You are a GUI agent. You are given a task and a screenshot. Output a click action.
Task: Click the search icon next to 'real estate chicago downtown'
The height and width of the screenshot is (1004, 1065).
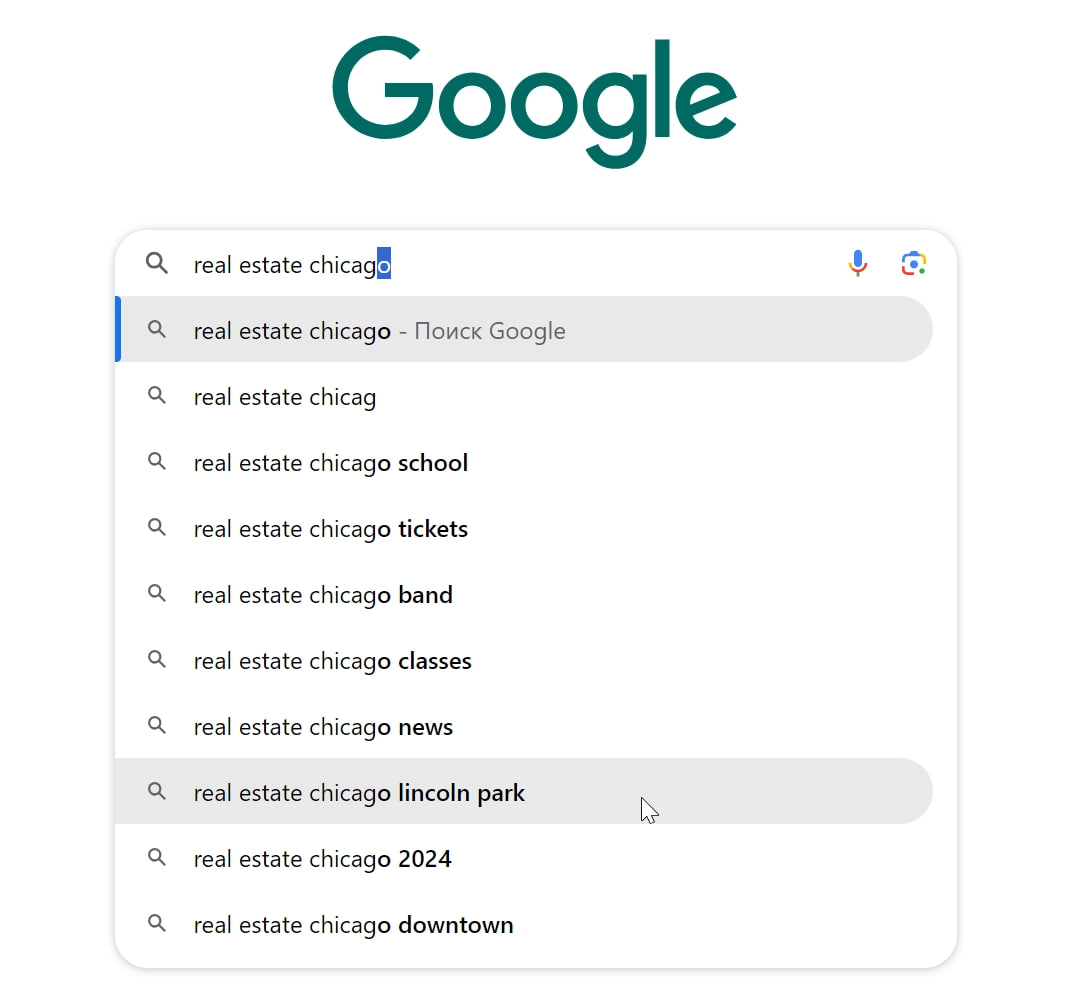pyautogui.click(x=157, y=924)
